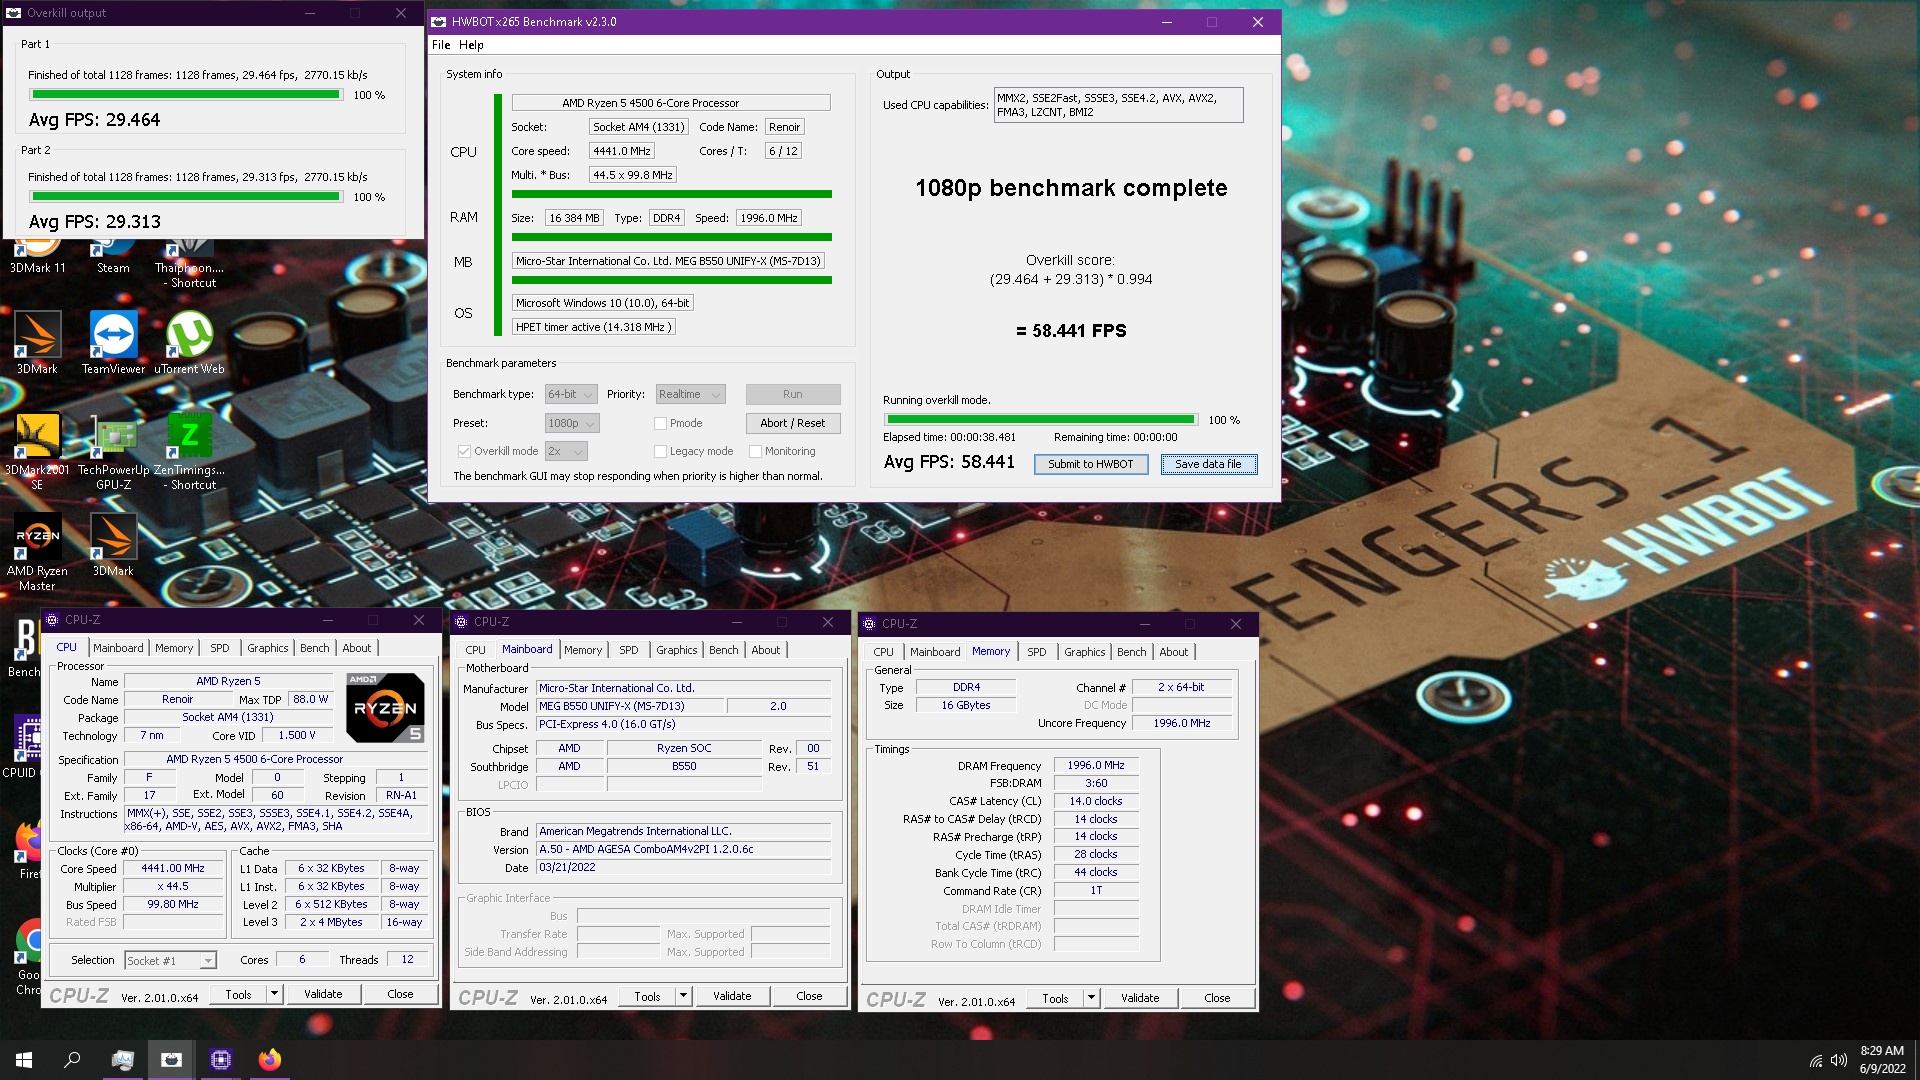Open the network tray icon

(x=1815, y=1060)
